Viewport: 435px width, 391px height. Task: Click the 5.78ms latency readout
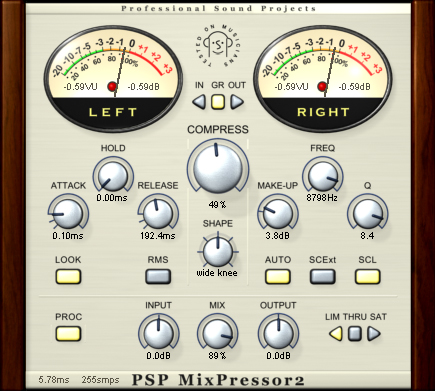[54, 380]
